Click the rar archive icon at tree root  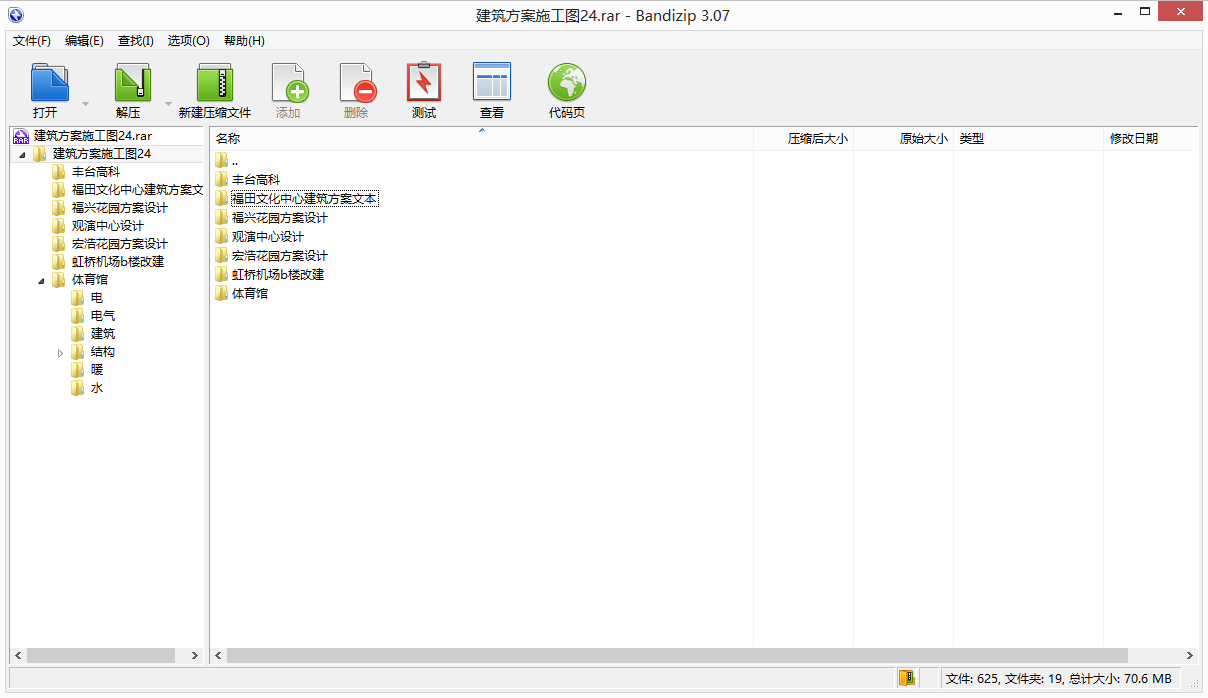click(x=20, y=135)
